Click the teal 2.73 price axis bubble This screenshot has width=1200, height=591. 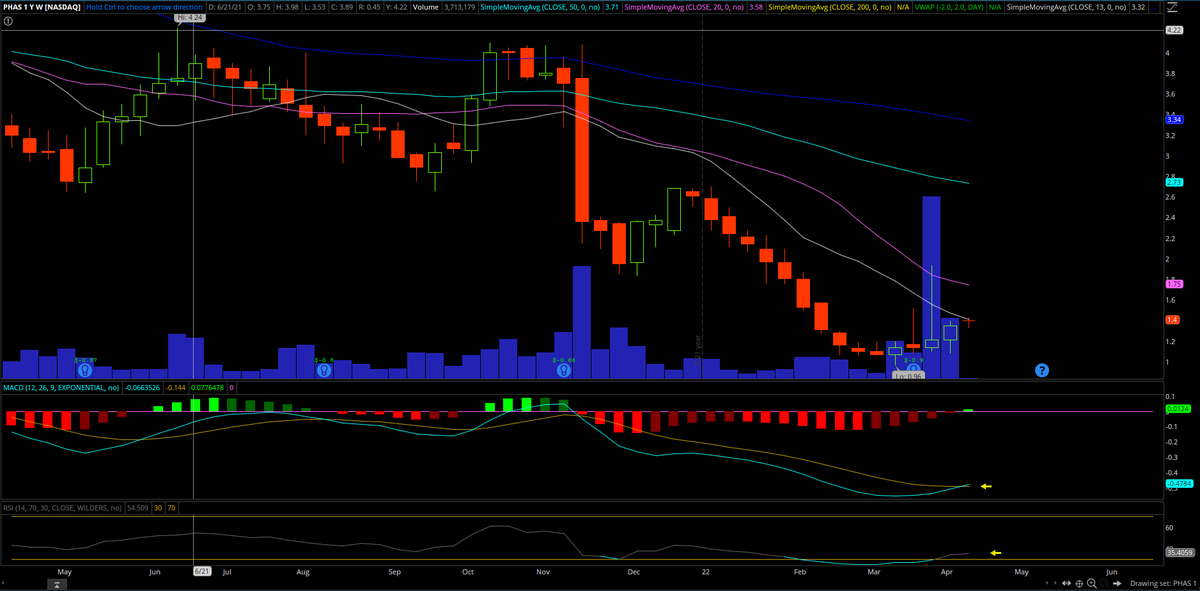1174,182
